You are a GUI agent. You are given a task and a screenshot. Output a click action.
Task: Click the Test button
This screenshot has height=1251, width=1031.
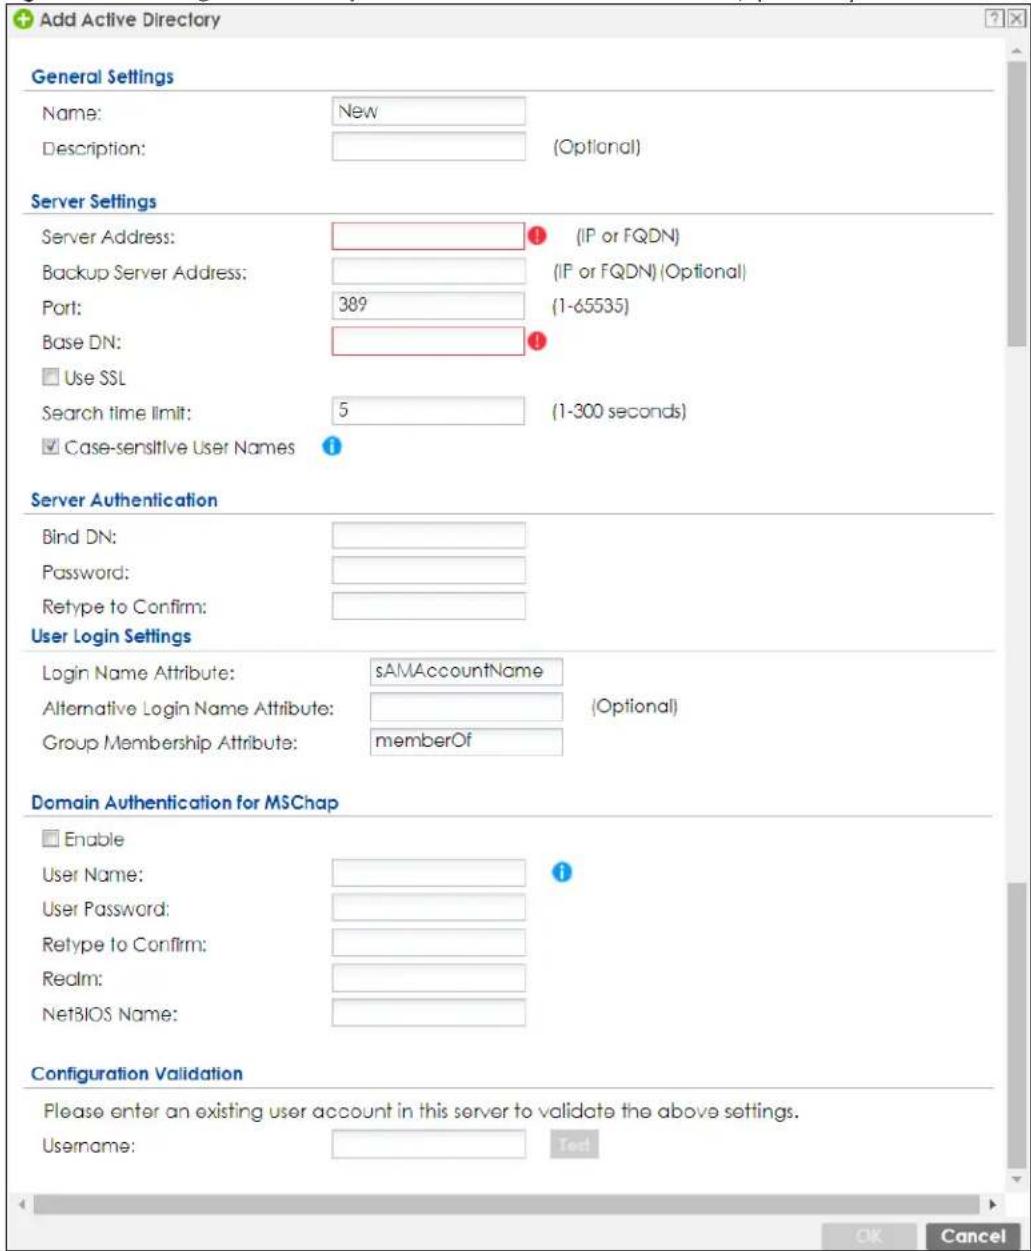(574, 1146)
